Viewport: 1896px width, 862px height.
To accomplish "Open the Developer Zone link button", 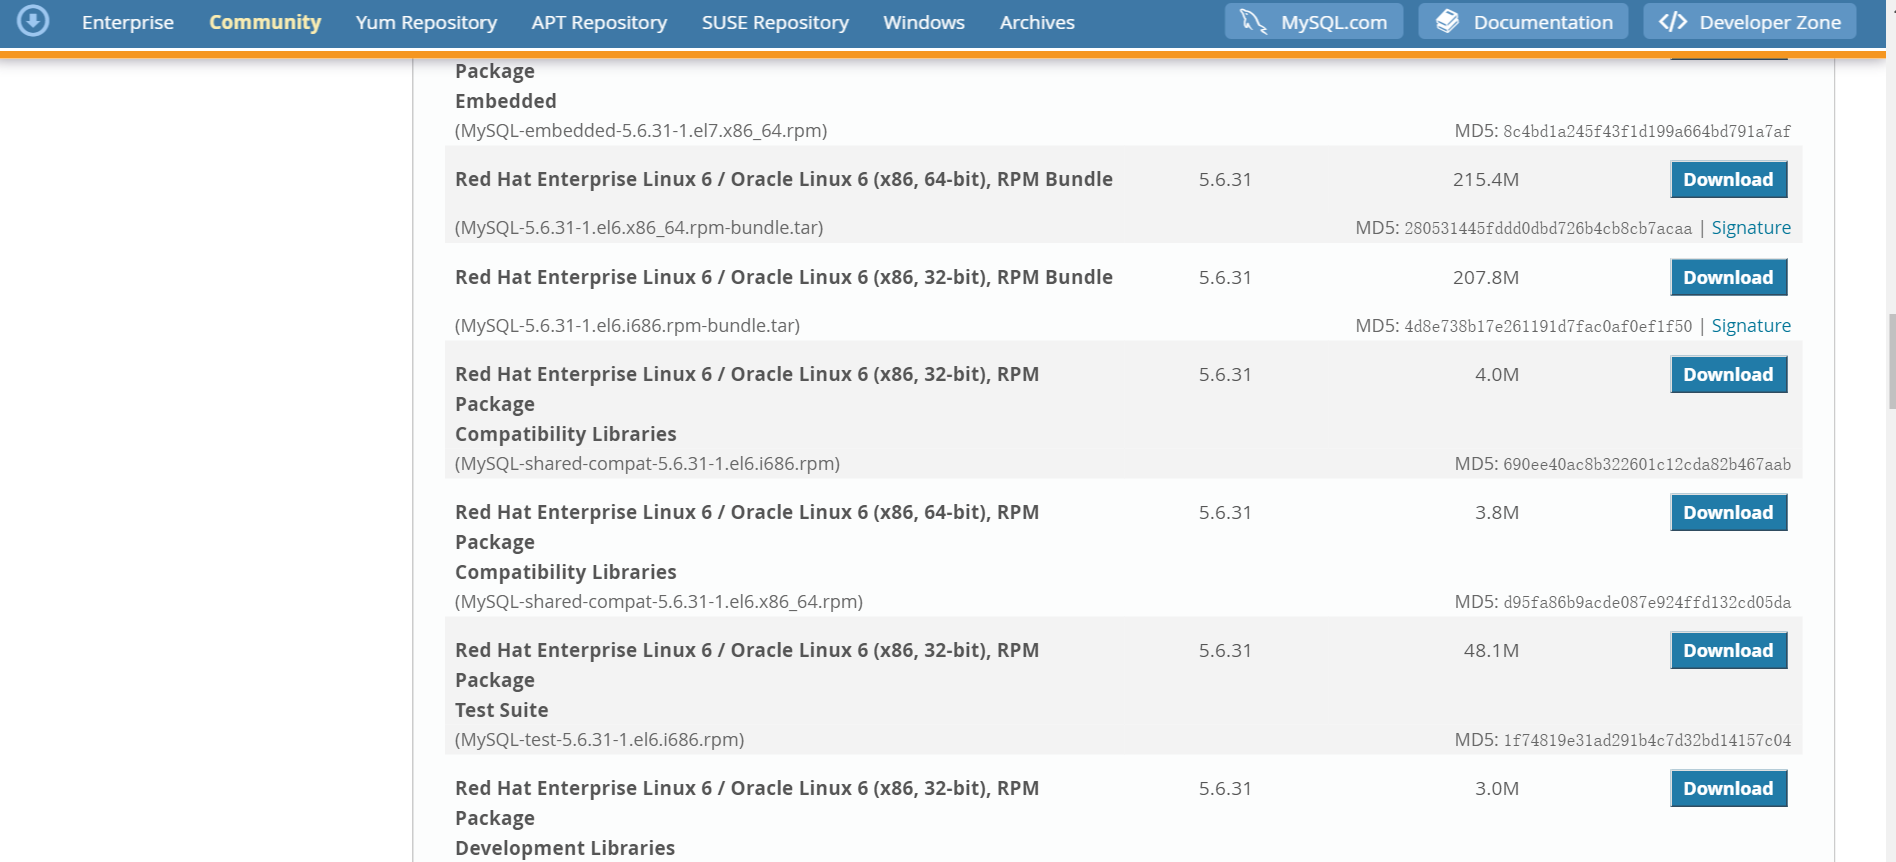I will [x=1749, y=21].
